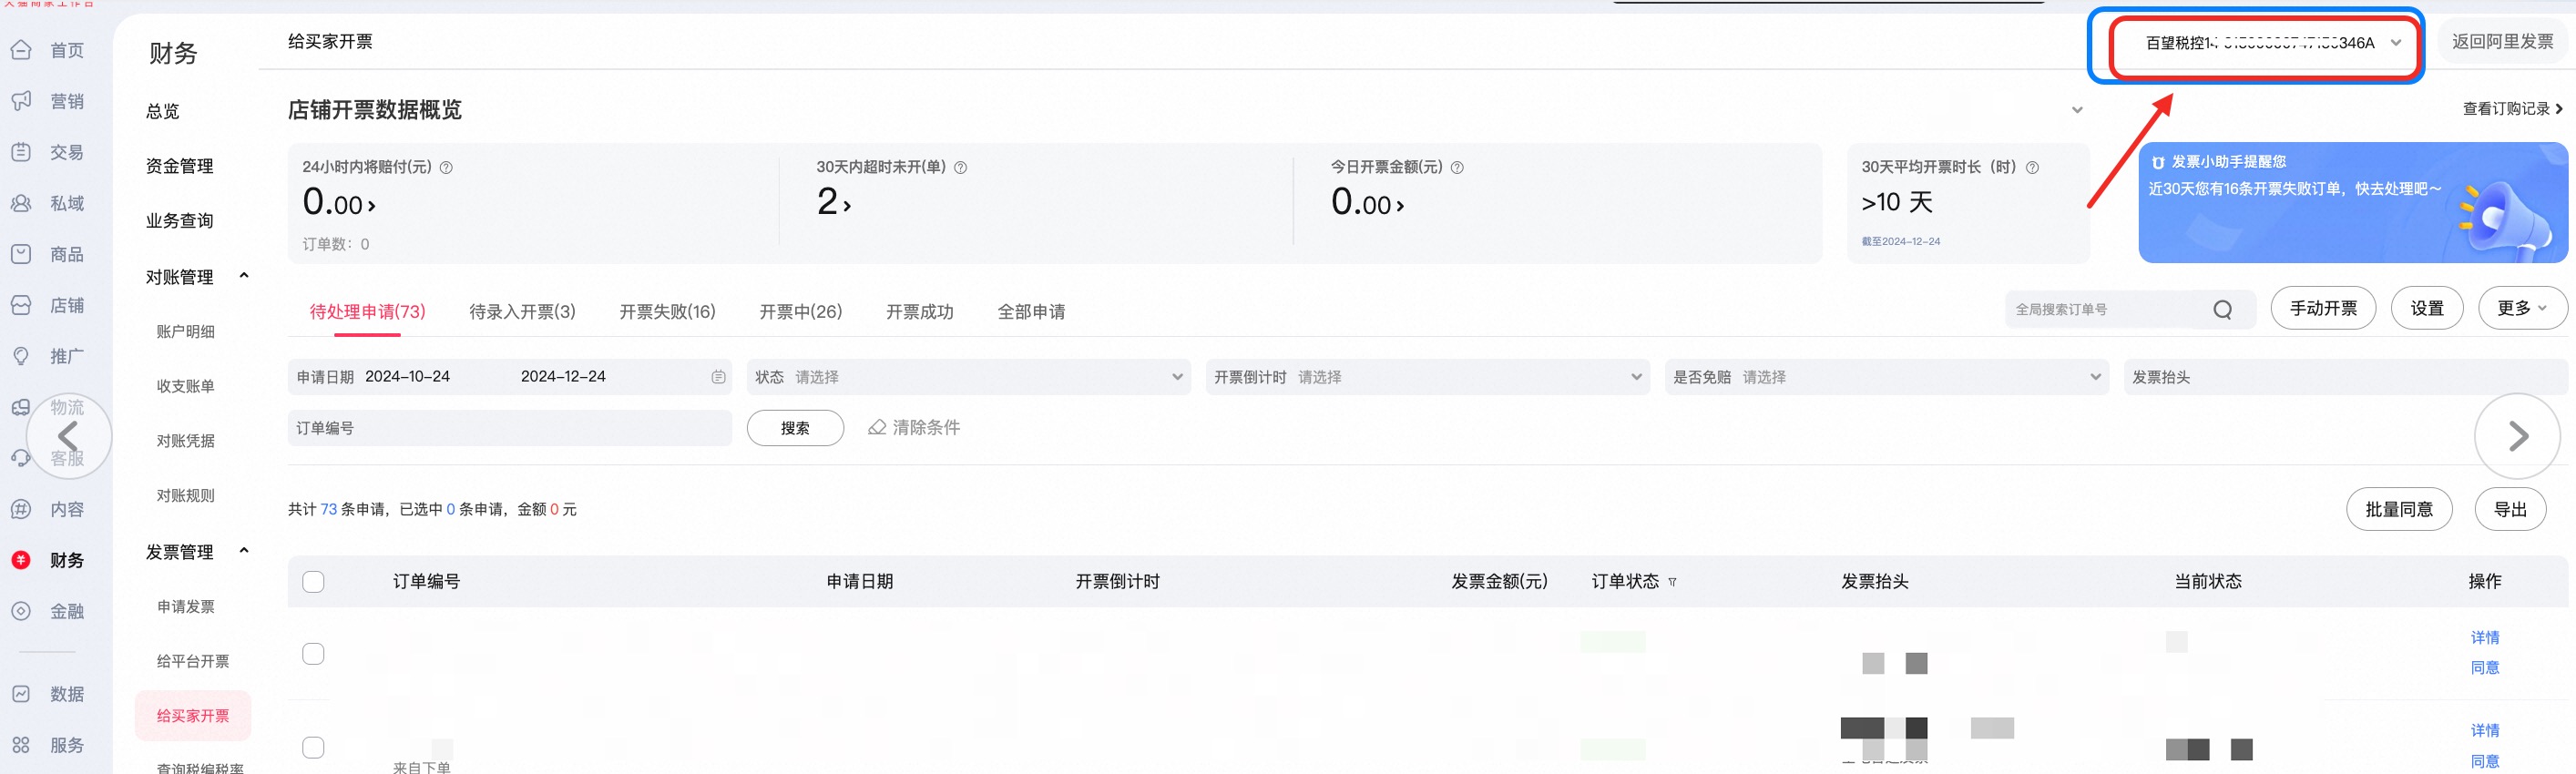Click the 发票小助手提醒您 banner
Screen dimensions: 2576x774
tap(2353, 203)
